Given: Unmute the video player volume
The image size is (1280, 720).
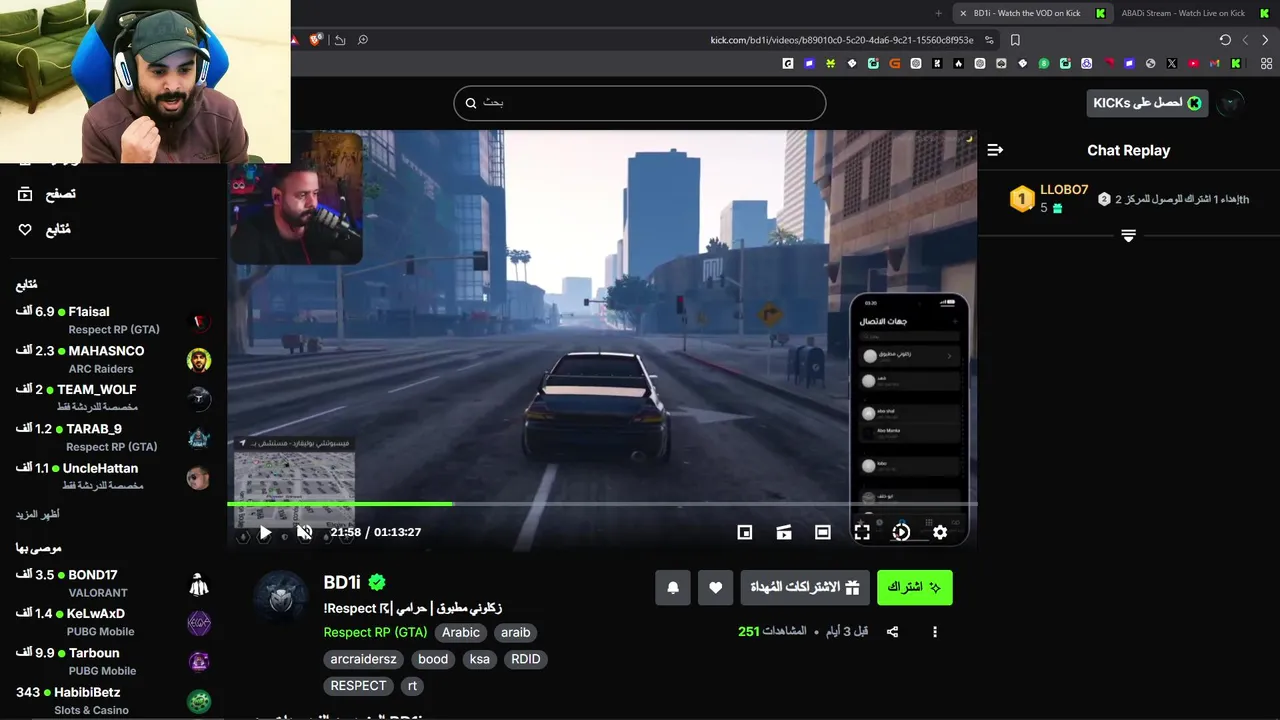Looking at the screenshot, I should pyautogui.click(x=305, y=533).
